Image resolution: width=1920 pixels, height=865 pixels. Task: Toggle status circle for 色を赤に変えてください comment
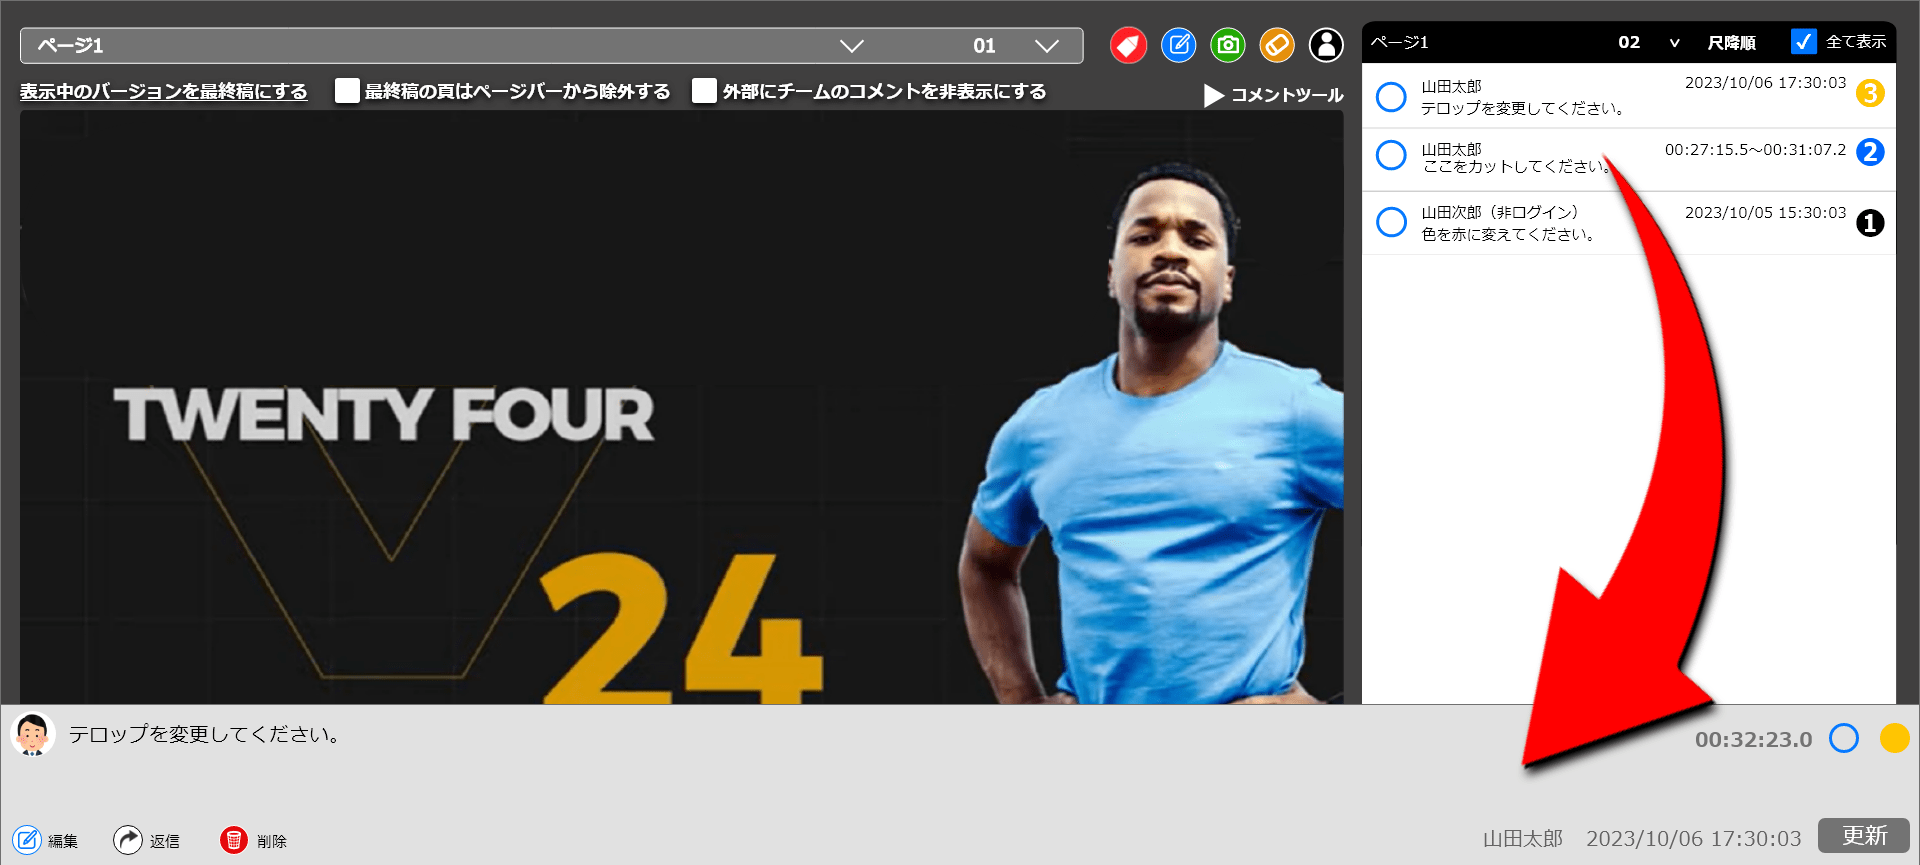[1391, 222]
